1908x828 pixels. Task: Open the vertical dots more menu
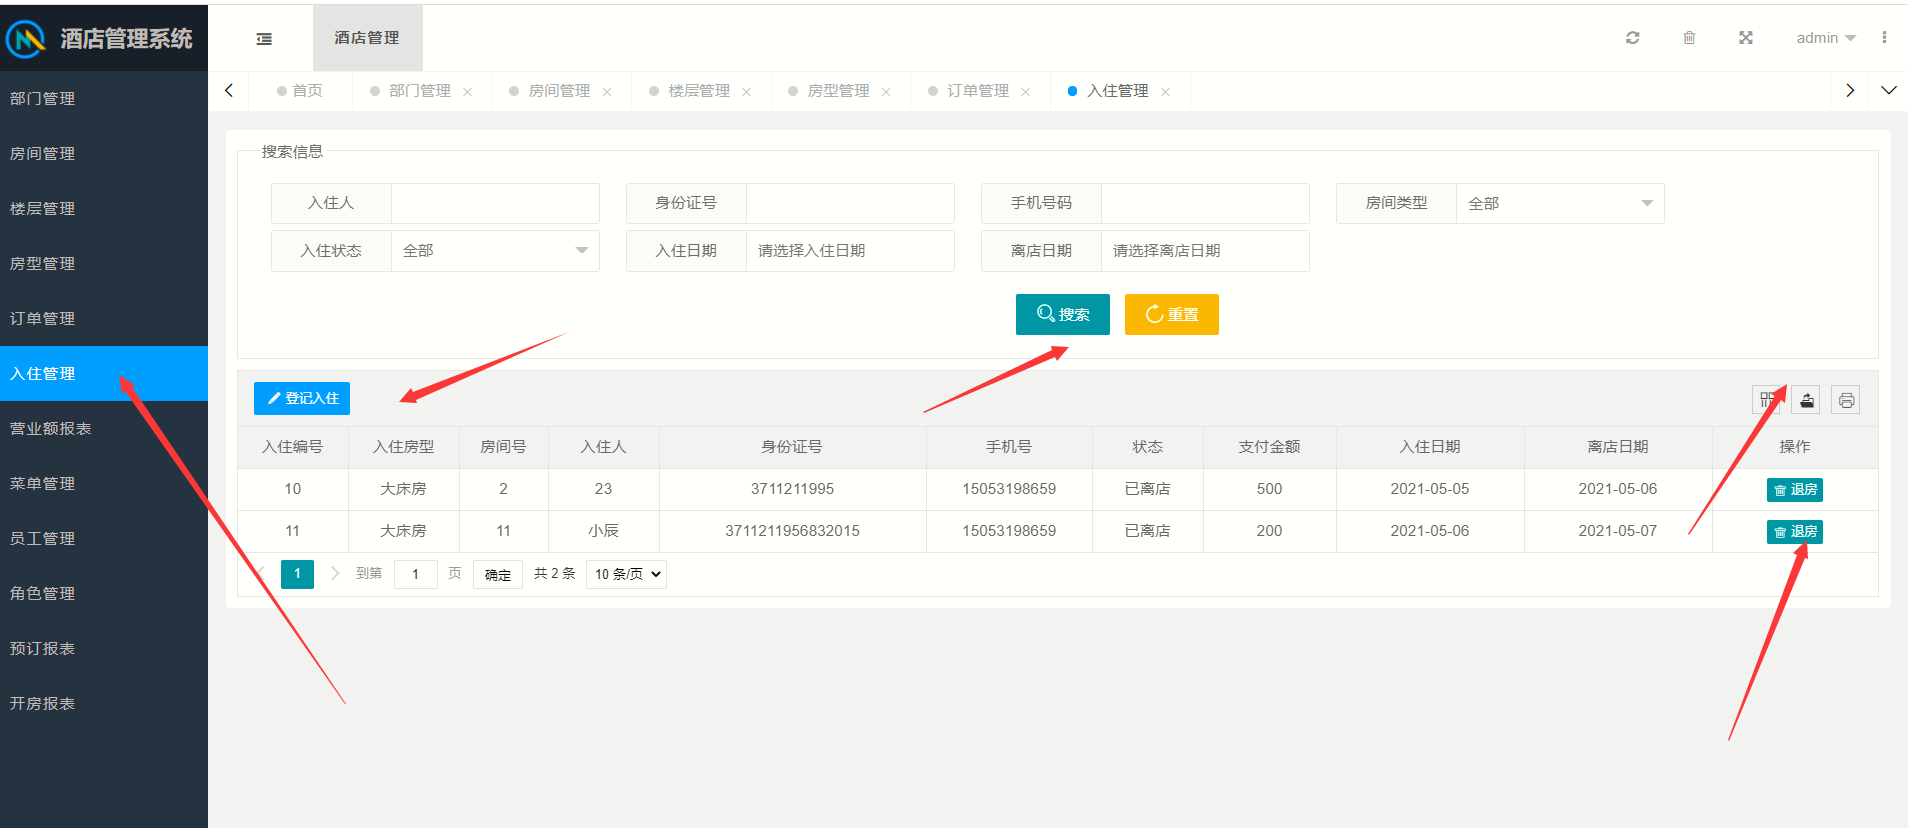pyautogui.click(x=1884, y=38)
